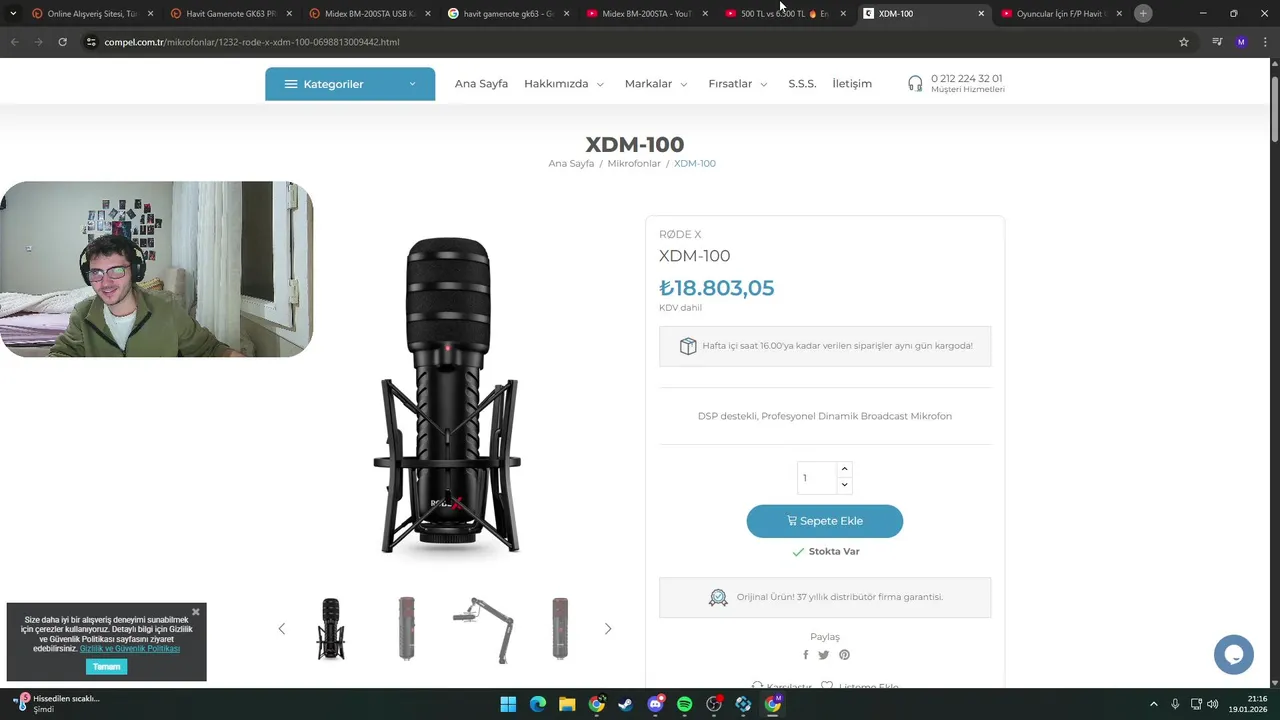Viewport: 1280px width, 720px height.
Task: Open the S.S.S. page
Action: point(802,84)
